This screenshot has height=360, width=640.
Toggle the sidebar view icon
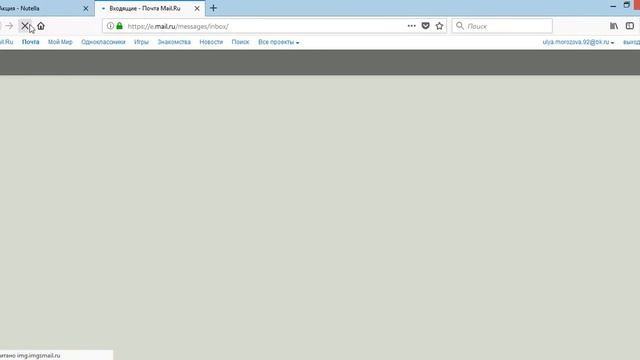(630, 26)
